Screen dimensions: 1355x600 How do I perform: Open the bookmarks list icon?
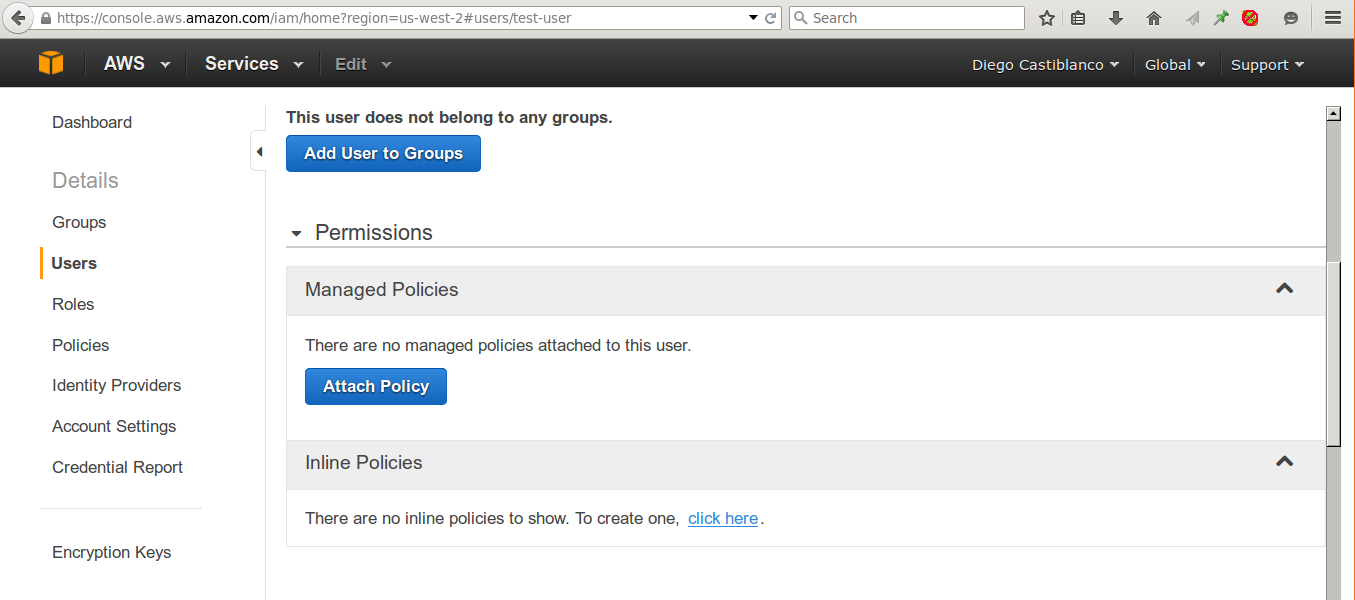click(1078, 18)
